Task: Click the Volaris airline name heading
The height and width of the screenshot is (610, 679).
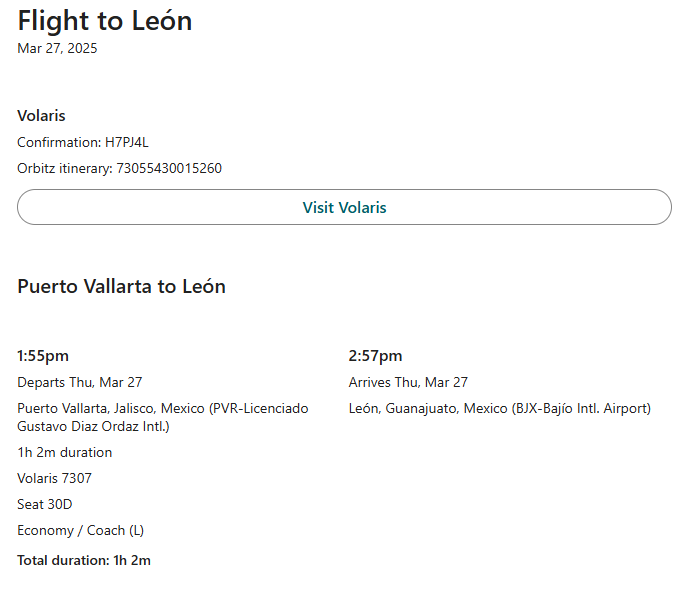Action: [41, 116]
